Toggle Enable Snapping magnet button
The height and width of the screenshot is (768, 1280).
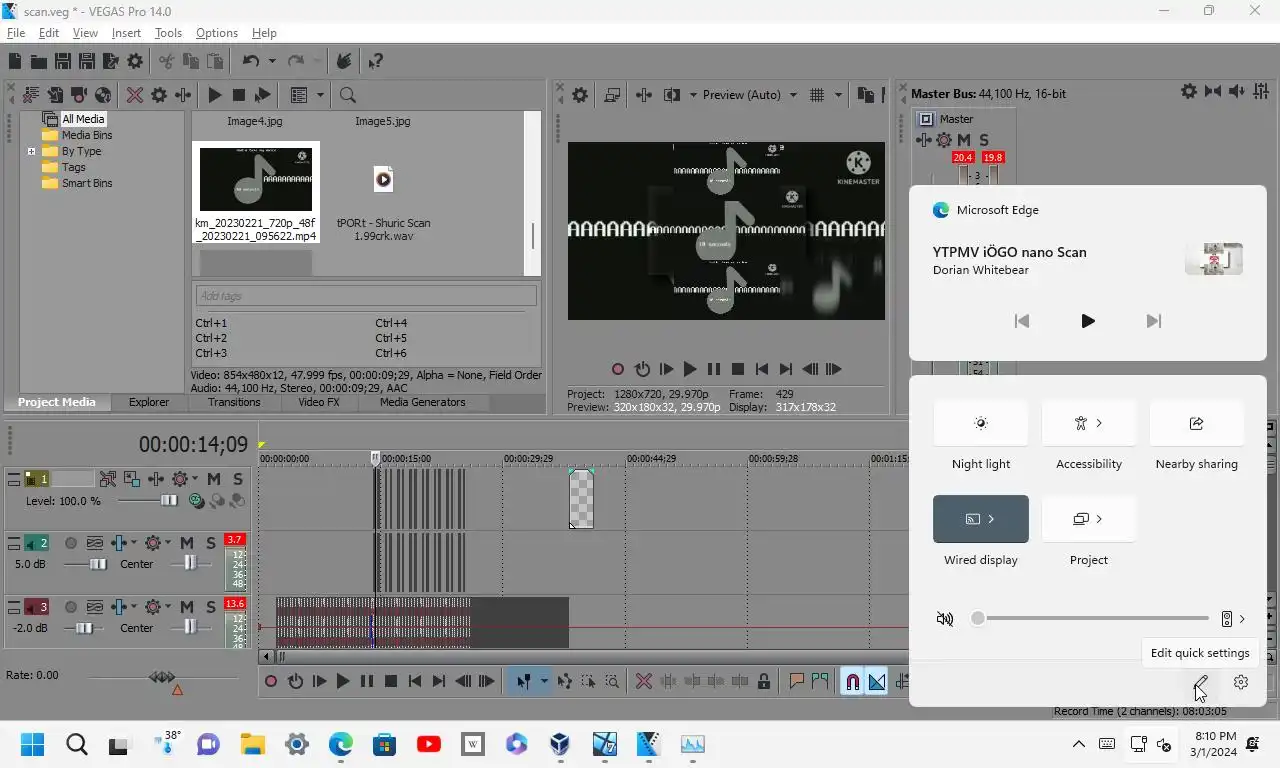click(x=852, y=681)
